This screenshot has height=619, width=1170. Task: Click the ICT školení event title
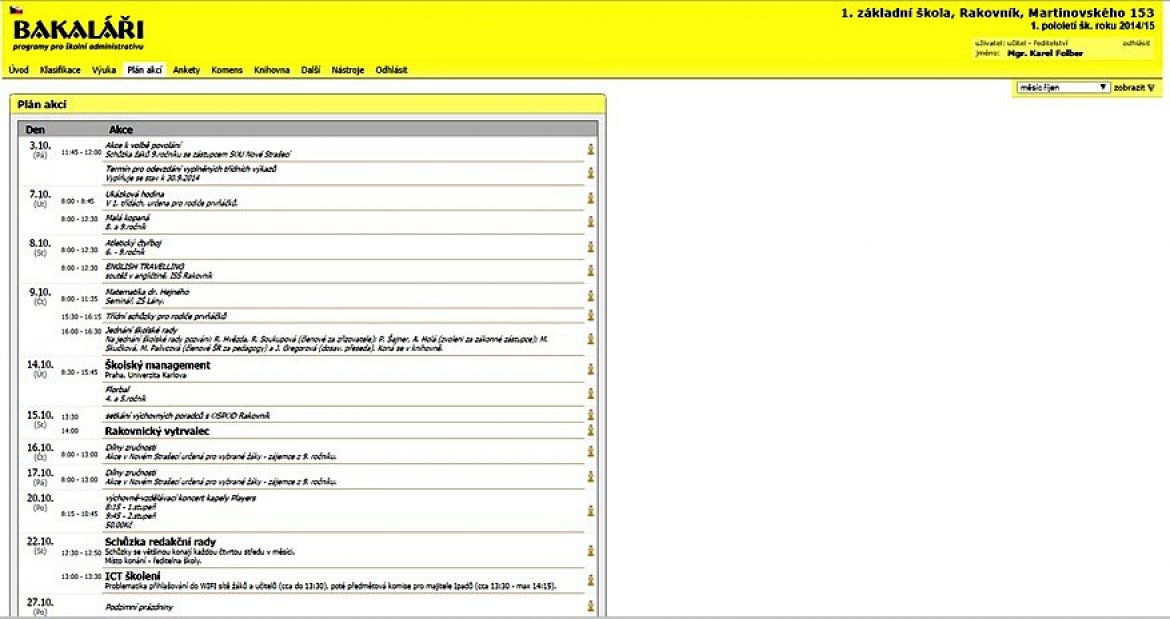[x=132, y=576]
